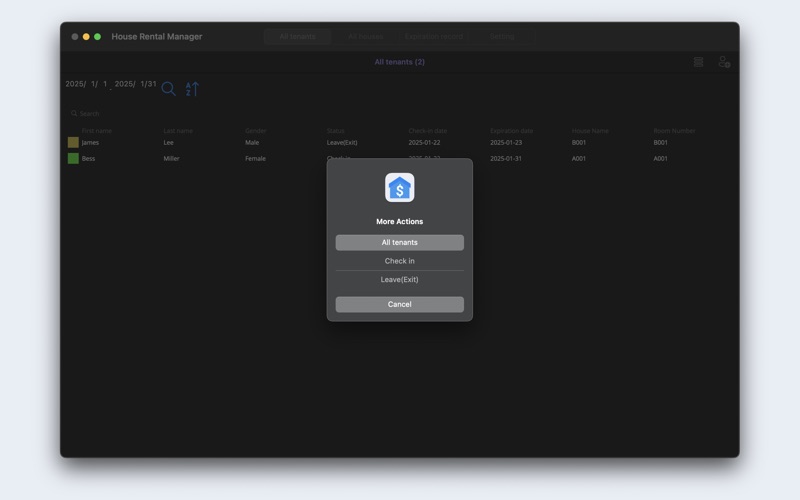Click James row olive color swatch

pyautogui.click(x=73, y=142)
